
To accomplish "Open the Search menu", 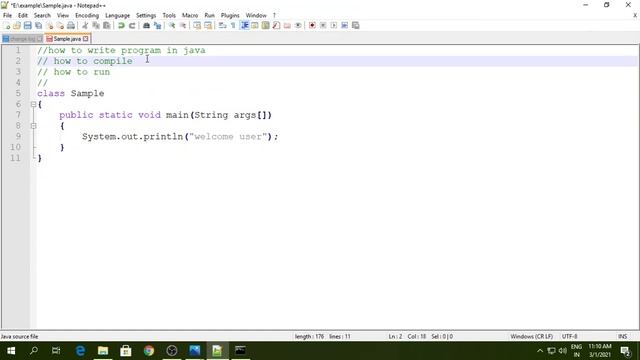I will pos(42,15).
